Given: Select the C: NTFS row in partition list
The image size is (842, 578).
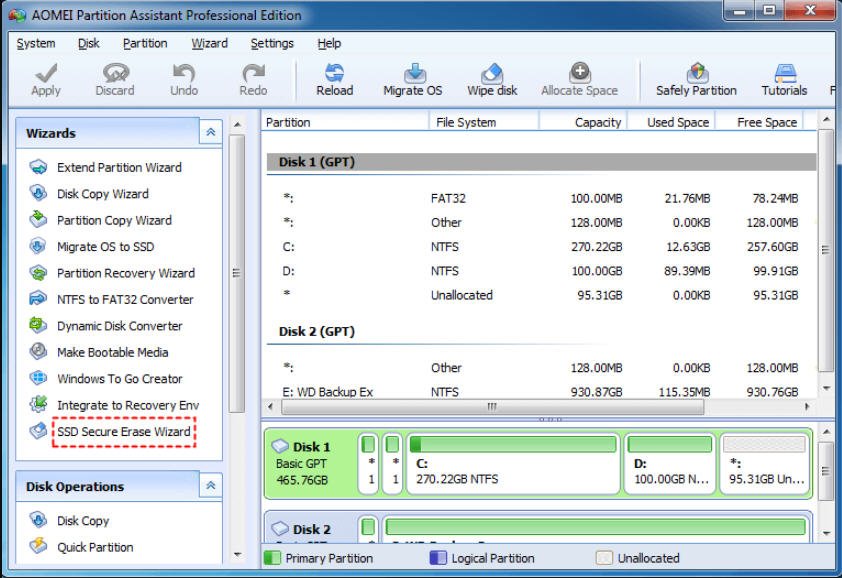Looking at the screenshot, I should coord(541,247).
